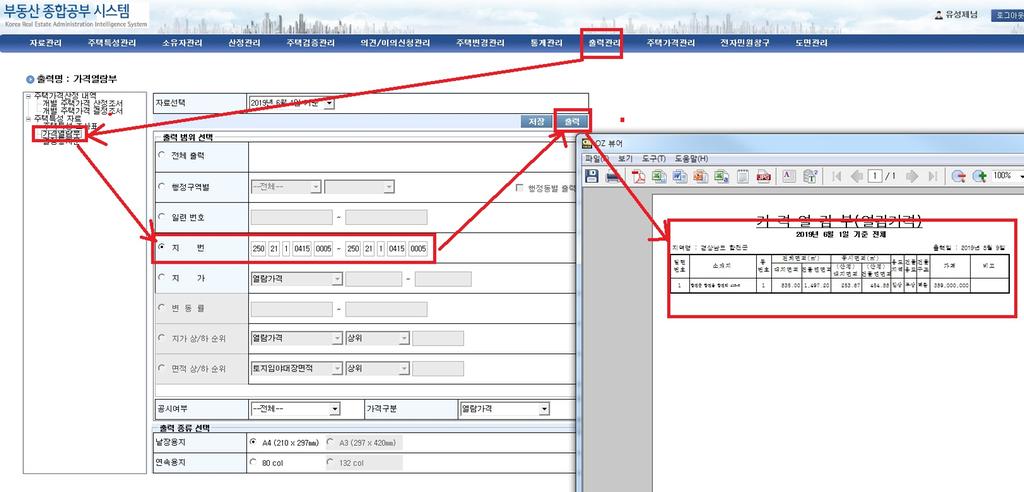Export report as PDF via red PDF icon
Screen dimensions: 1024x492
pos(637,176)
